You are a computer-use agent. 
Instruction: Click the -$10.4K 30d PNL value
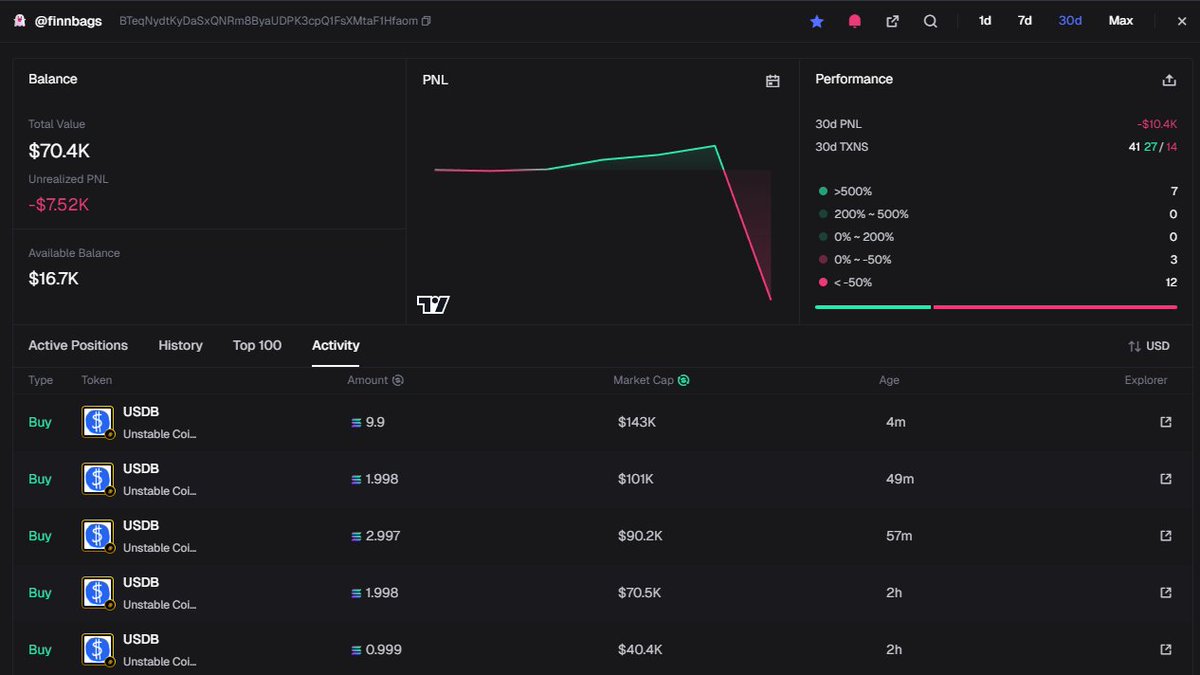tap(1157, 124)
